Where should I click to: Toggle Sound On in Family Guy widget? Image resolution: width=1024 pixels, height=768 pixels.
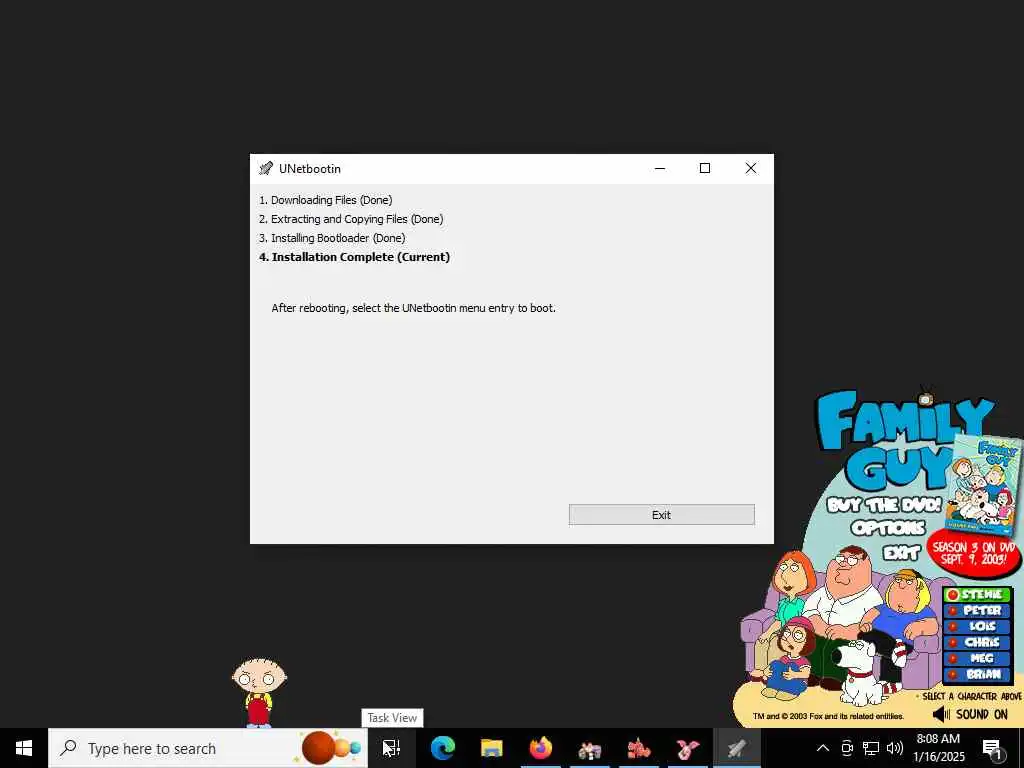(x=971, y=714)
